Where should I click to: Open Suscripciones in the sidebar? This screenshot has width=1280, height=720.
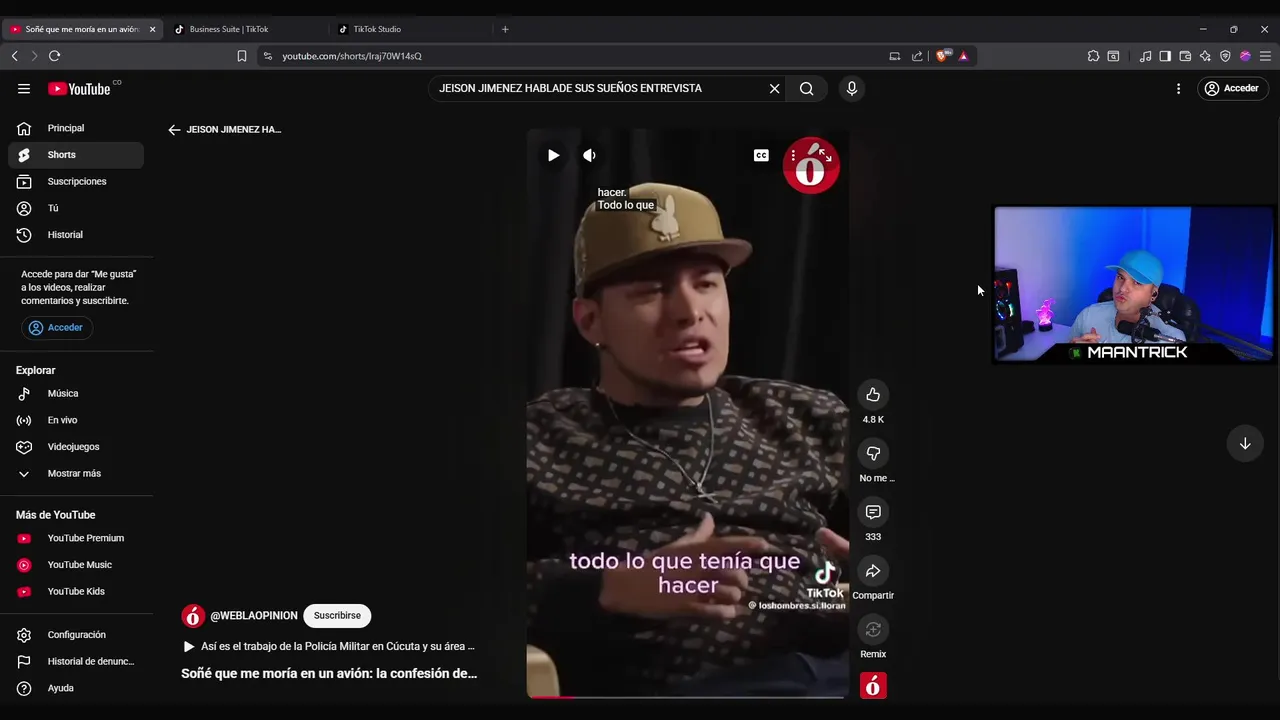click(x=76, y=181)
